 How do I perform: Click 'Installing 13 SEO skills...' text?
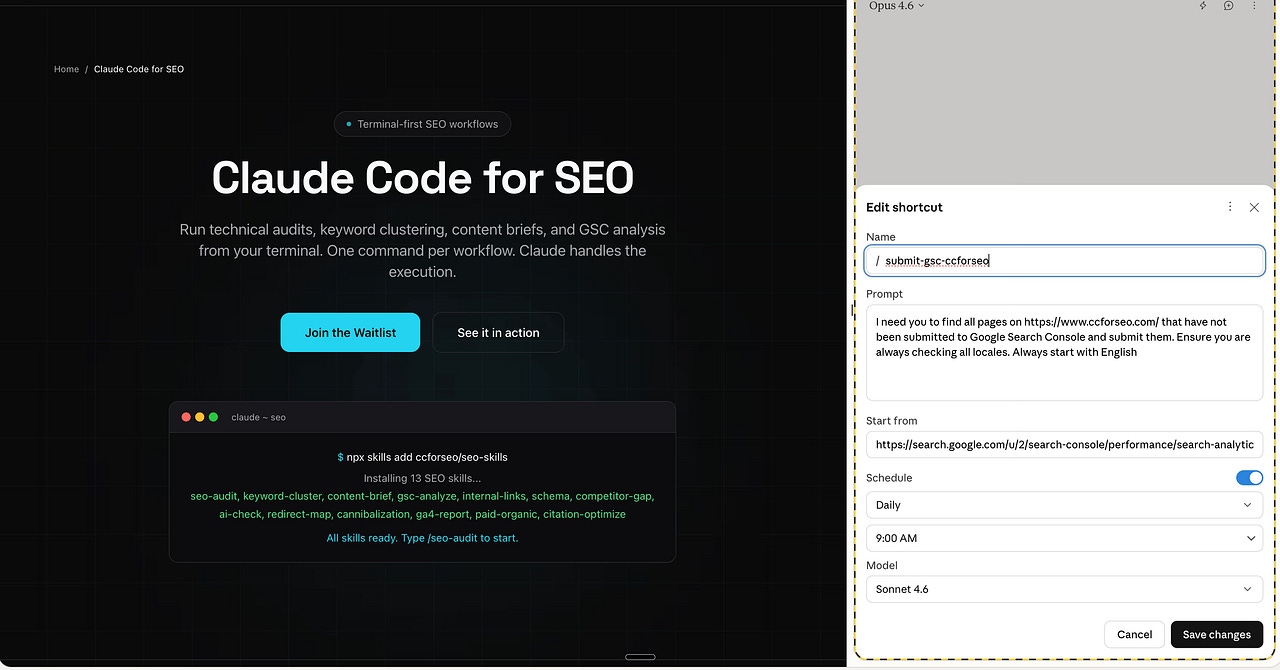click(422, 478)
